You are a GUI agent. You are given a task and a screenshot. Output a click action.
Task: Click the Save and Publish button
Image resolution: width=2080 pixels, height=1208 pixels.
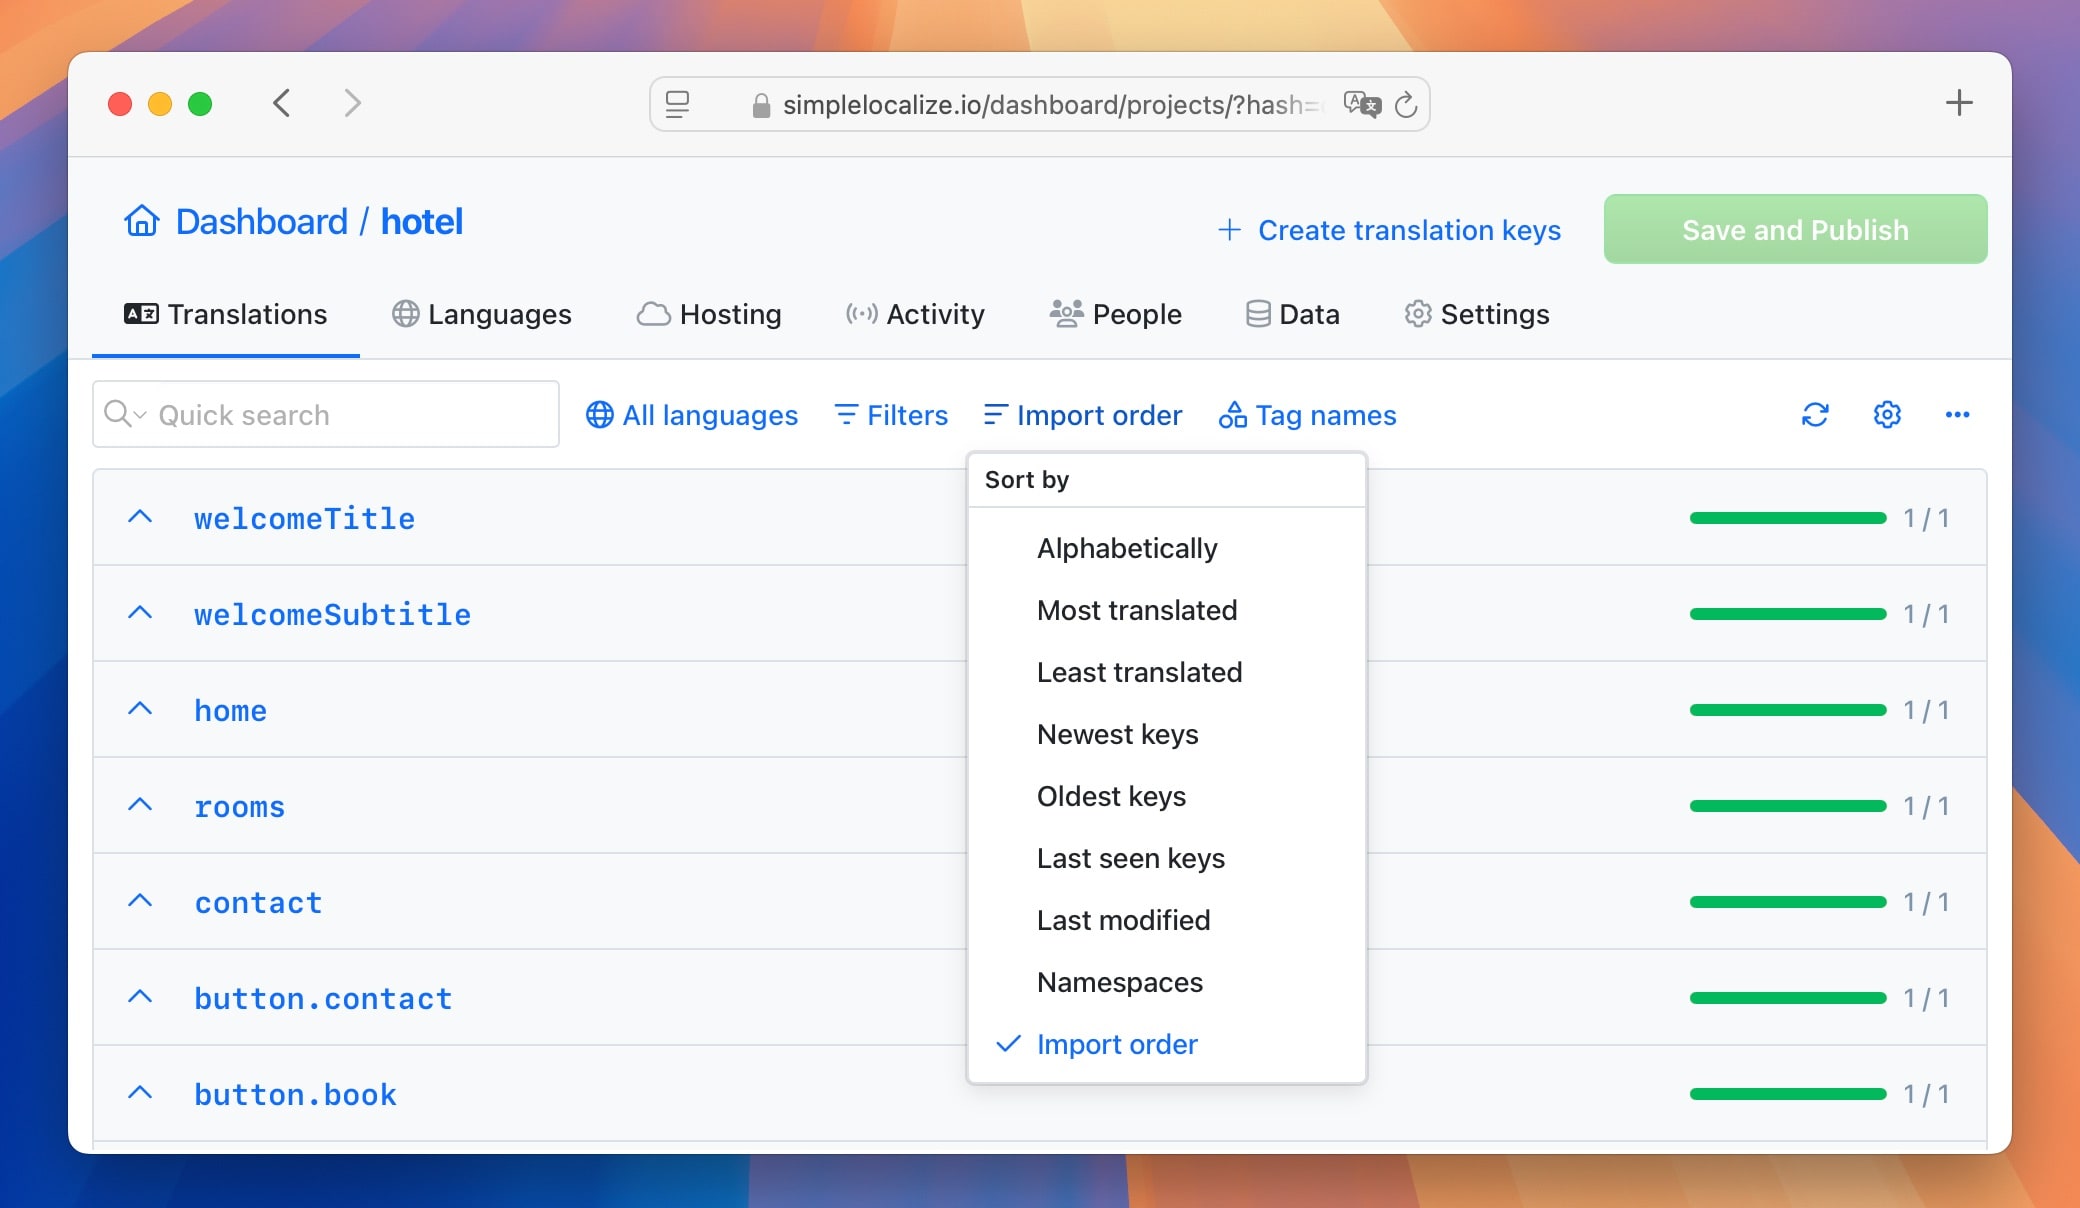pos(1795,229)
